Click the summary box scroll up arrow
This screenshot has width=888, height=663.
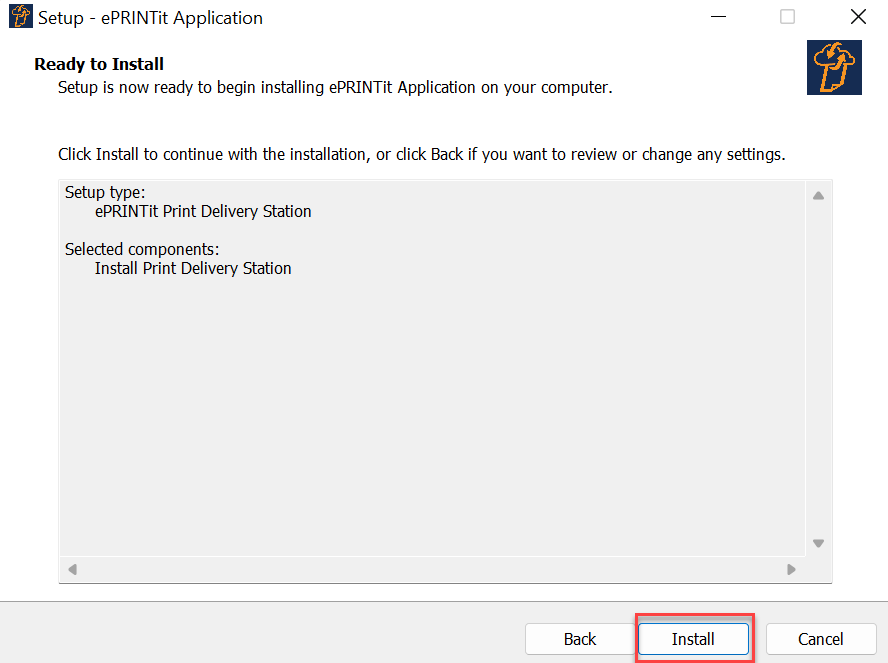818,196
